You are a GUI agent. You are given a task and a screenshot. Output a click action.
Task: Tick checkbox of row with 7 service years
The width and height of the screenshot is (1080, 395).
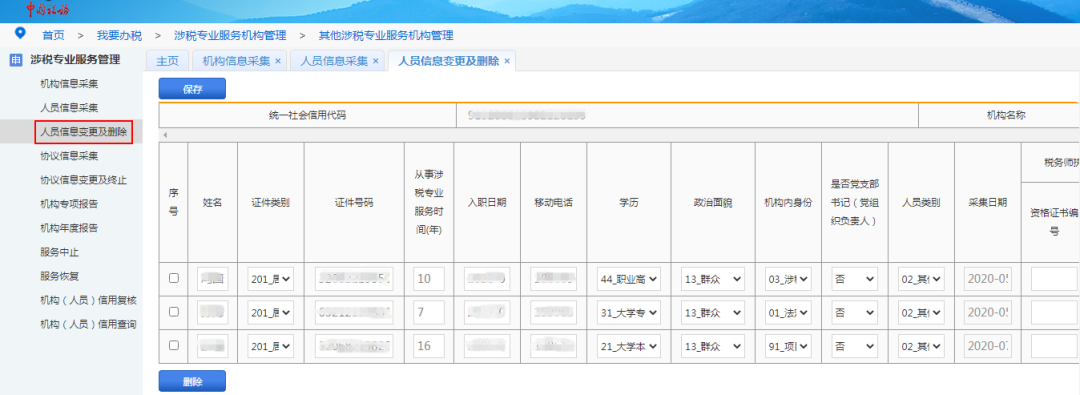pos(174,312)
